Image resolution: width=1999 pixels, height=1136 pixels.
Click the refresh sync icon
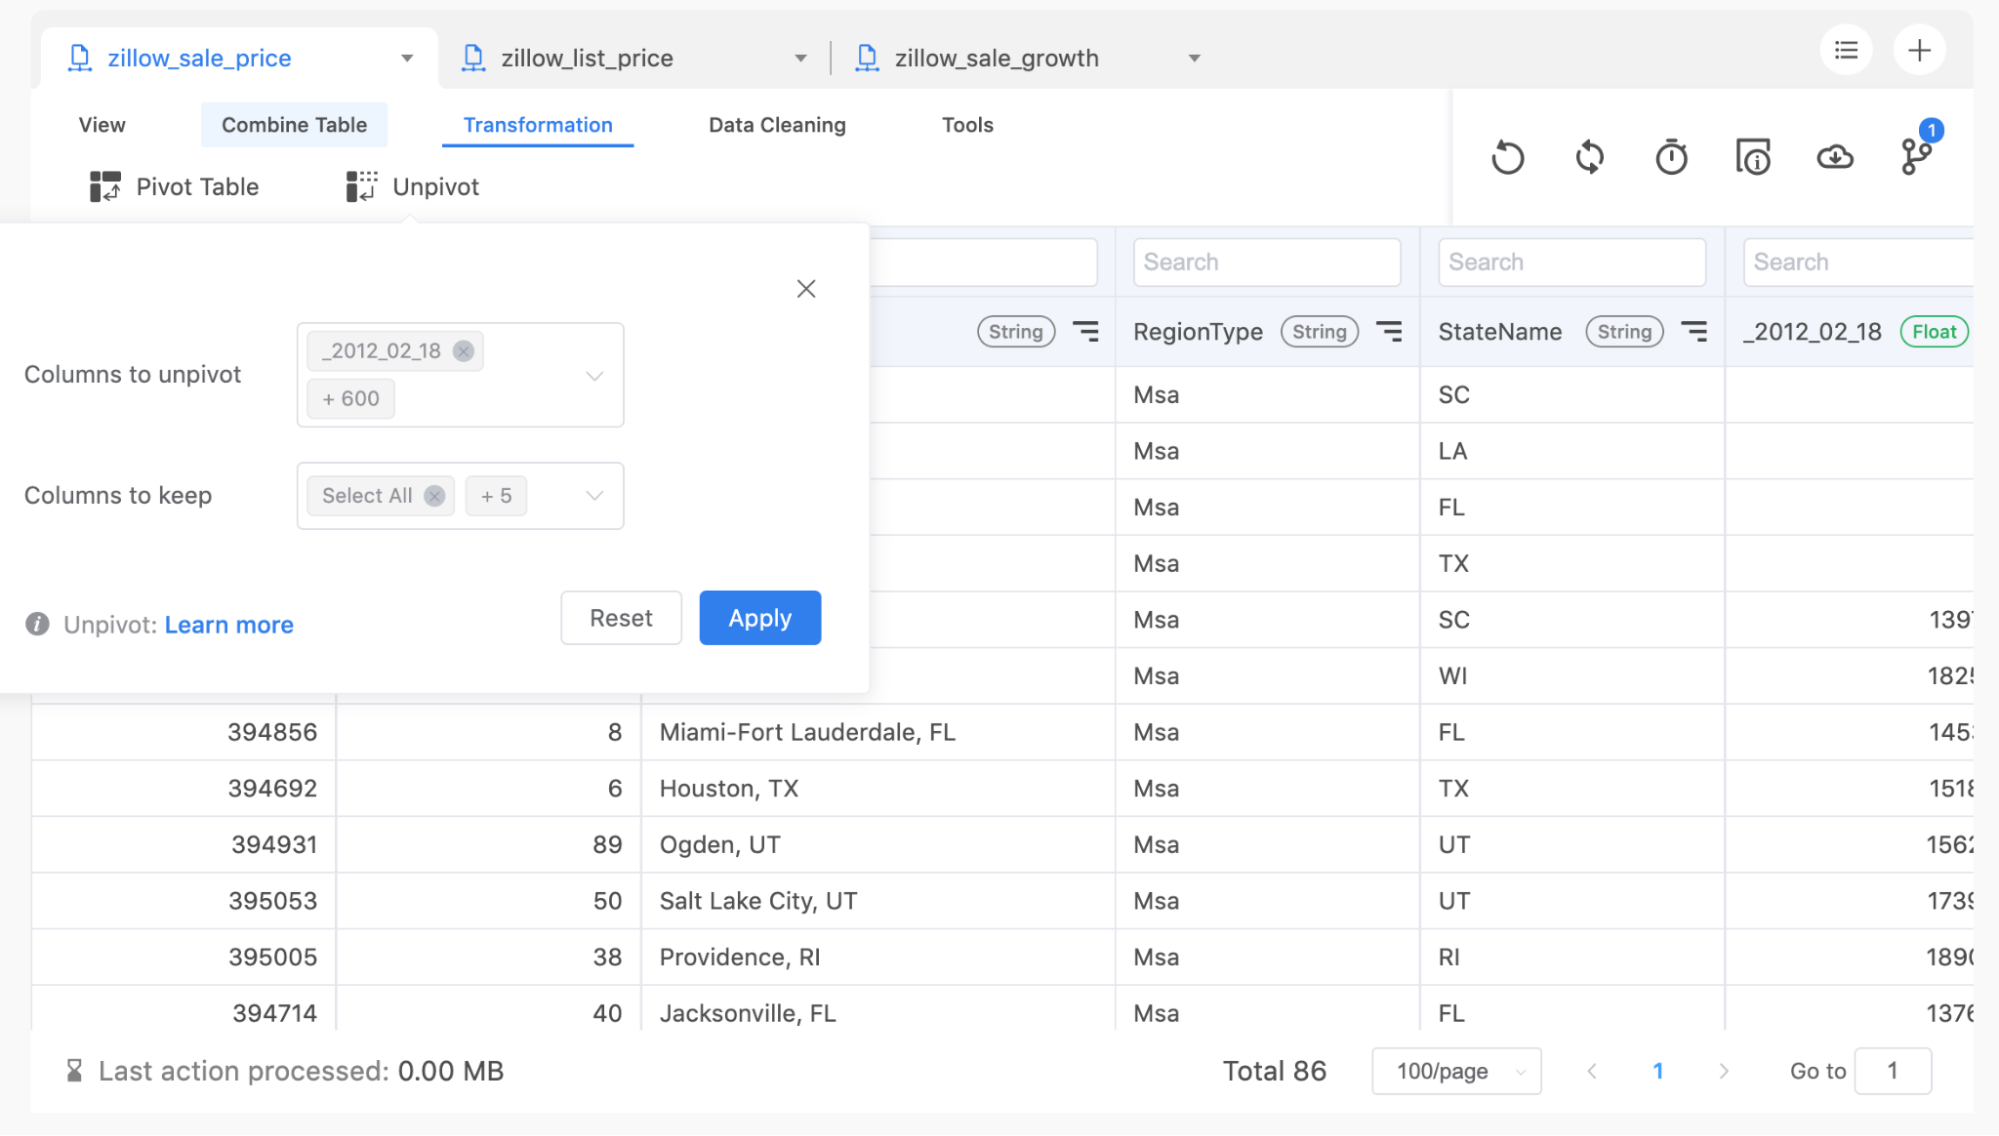1589,157
